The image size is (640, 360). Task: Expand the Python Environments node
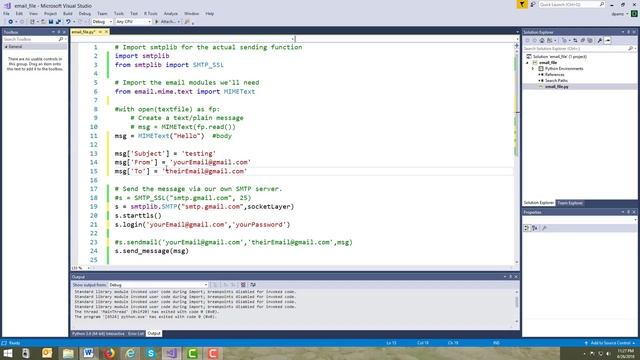coord(533,69)
